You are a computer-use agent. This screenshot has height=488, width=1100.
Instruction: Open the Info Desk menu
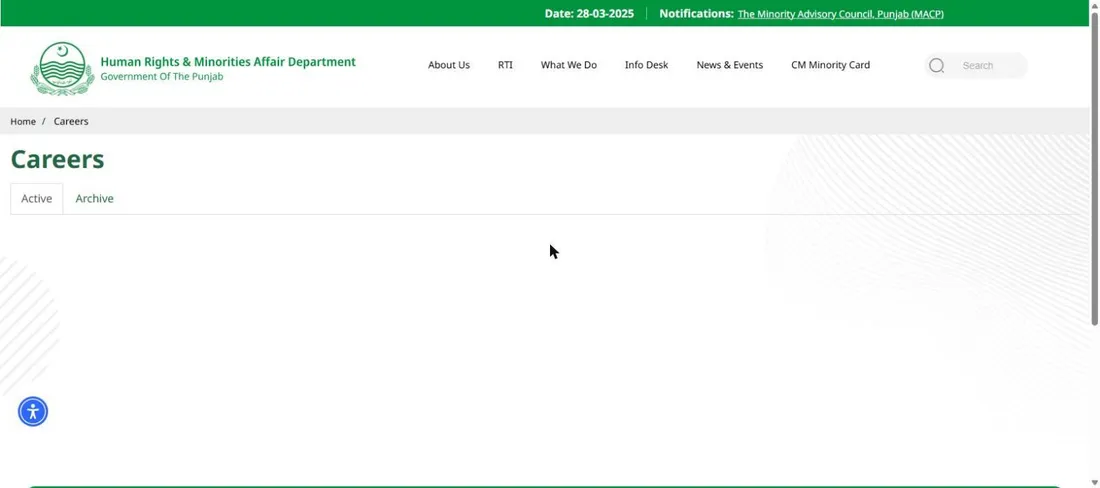coord(646,65)
